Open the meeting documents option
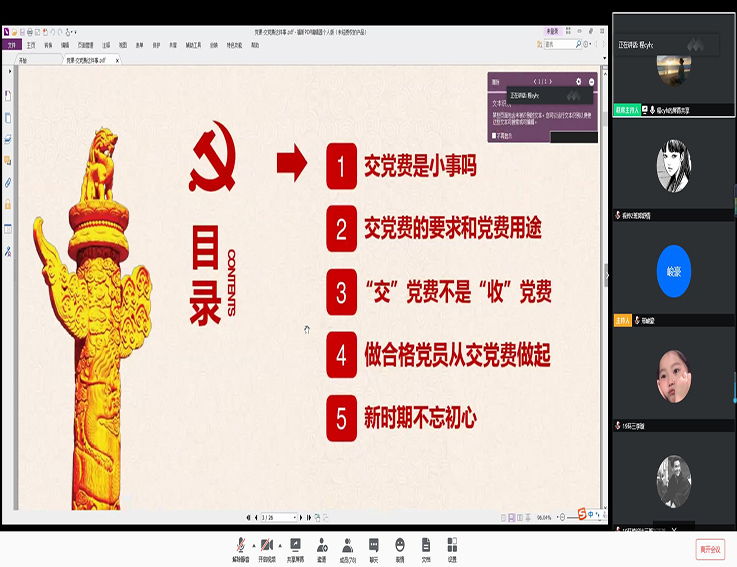 tap(426, 550)
